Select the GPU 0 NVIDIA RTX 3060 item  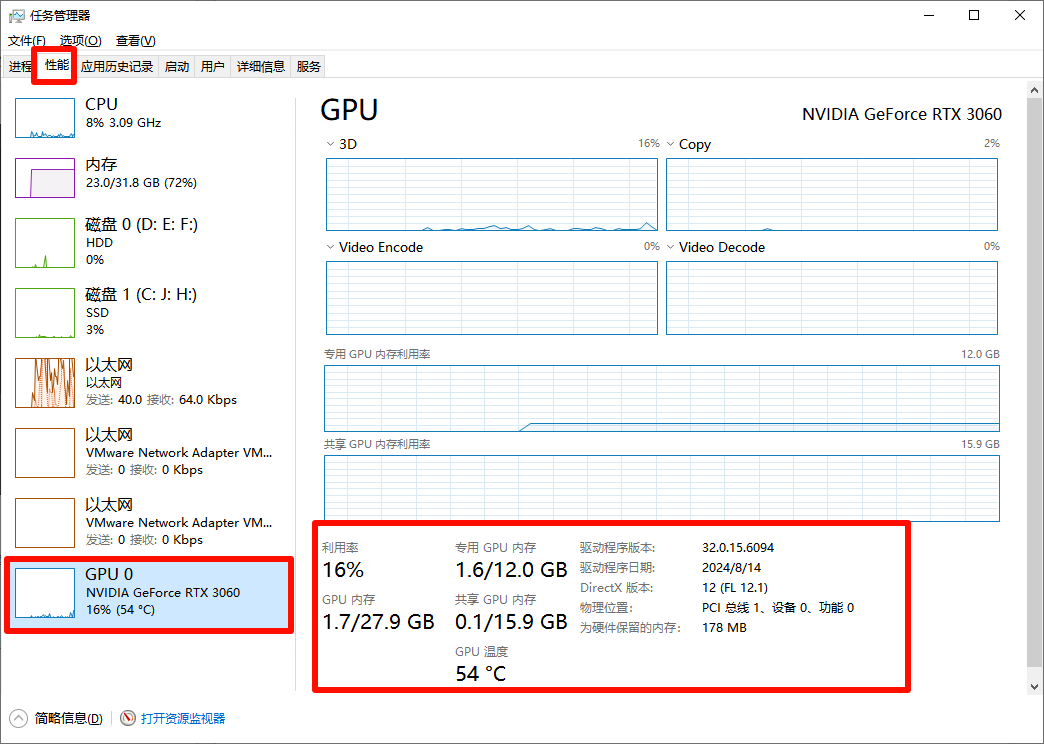[x=148, y=593]
